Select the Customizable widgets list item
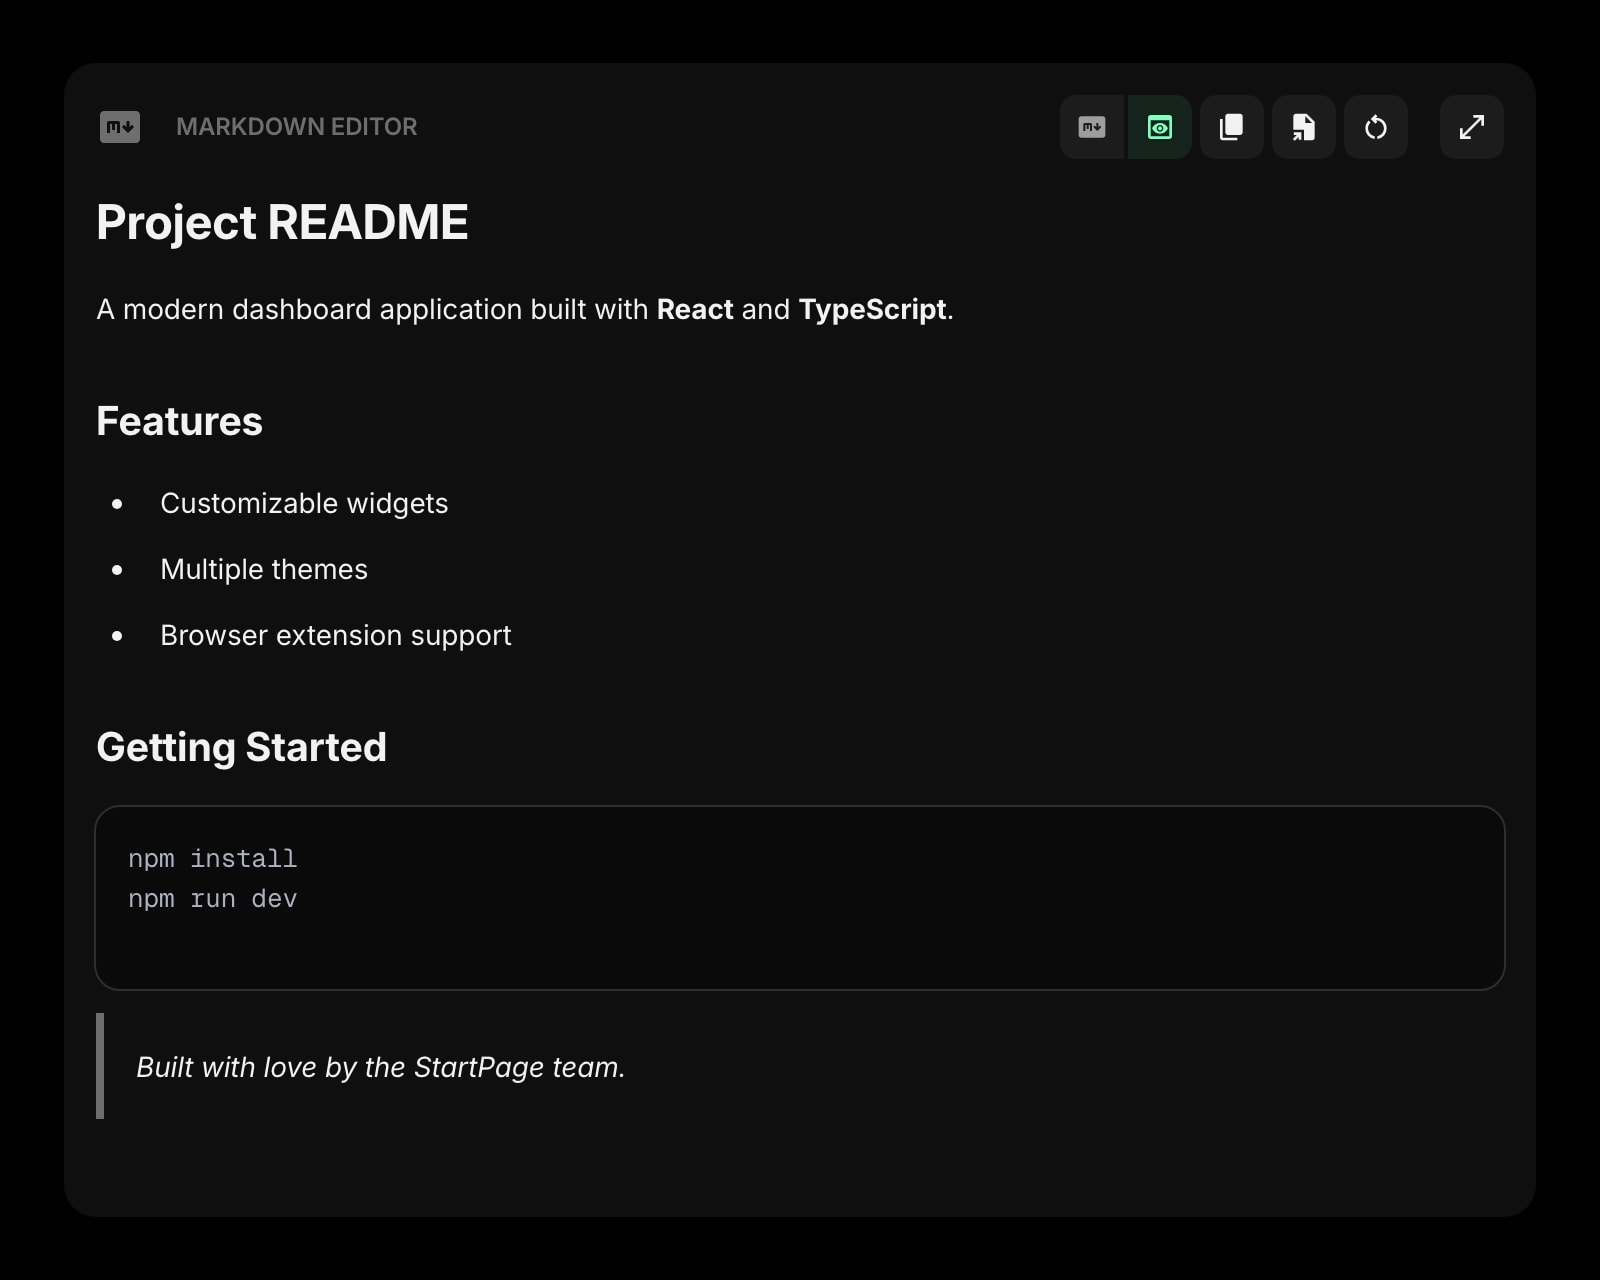The height and width of the screenshot is (1280, 1600). tap(304, 503)
